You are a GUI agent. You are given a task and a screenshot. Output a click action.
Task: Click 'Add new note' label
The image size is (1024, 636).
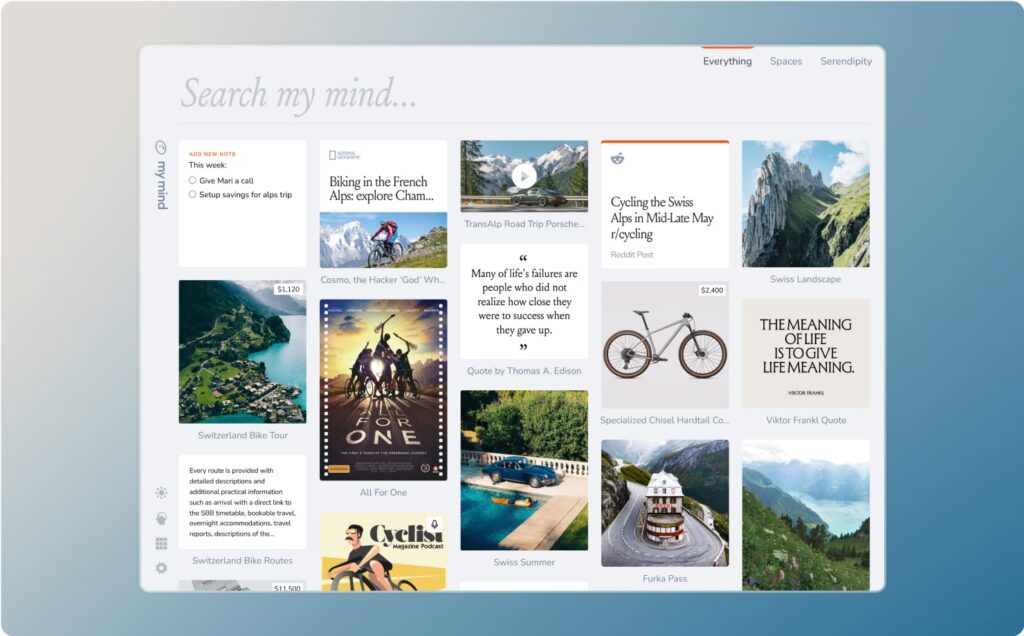[x=212, y=154]
